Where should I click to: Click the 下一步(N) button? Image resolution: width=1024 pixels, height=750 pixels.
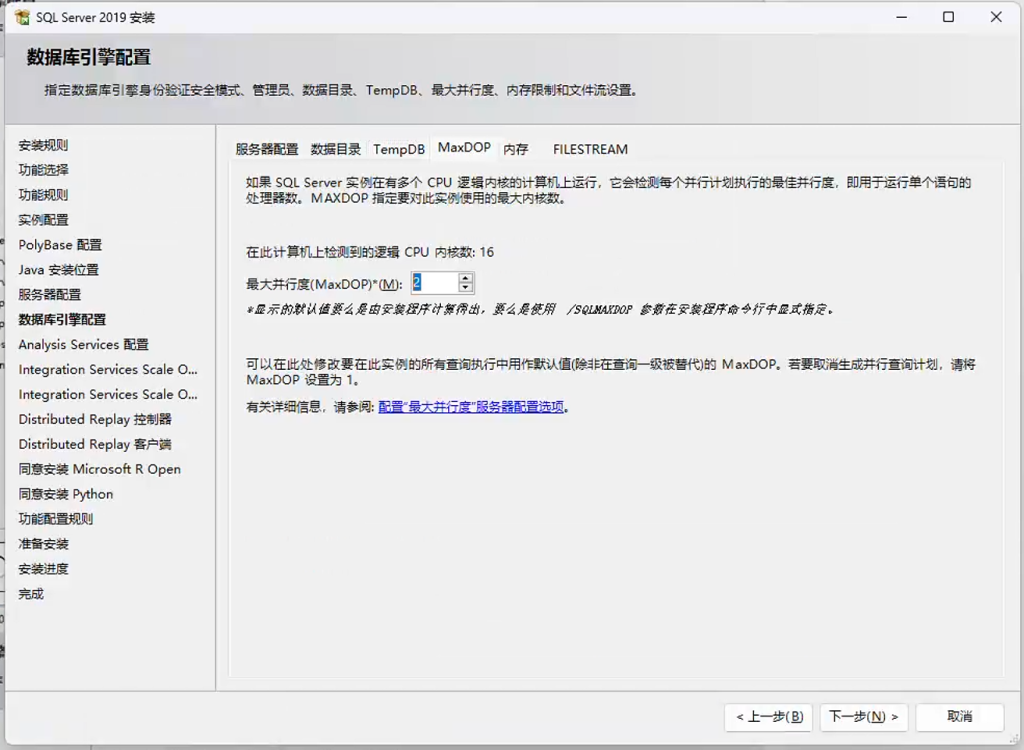(863, 717)
